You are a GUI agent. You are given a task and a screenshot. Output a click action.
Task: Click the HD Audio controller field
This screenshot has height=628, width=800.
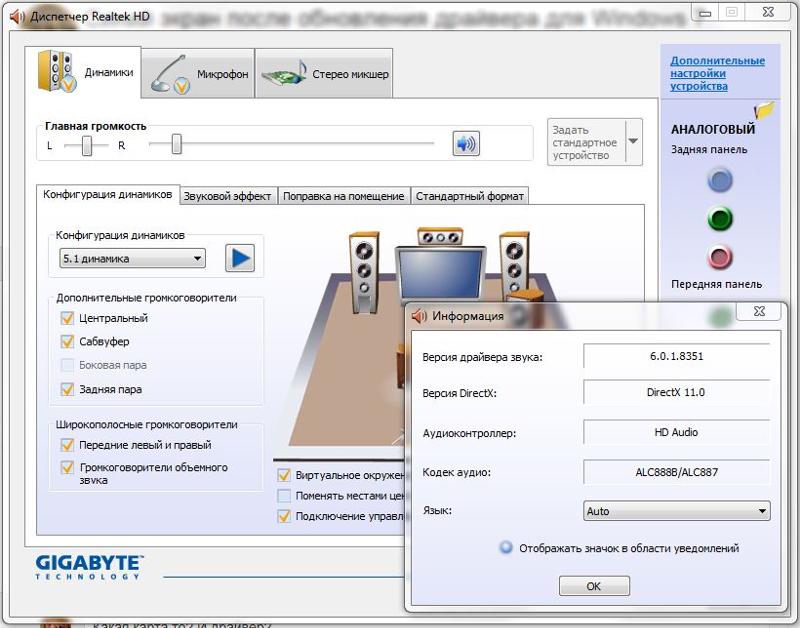(x=677, y=432)
